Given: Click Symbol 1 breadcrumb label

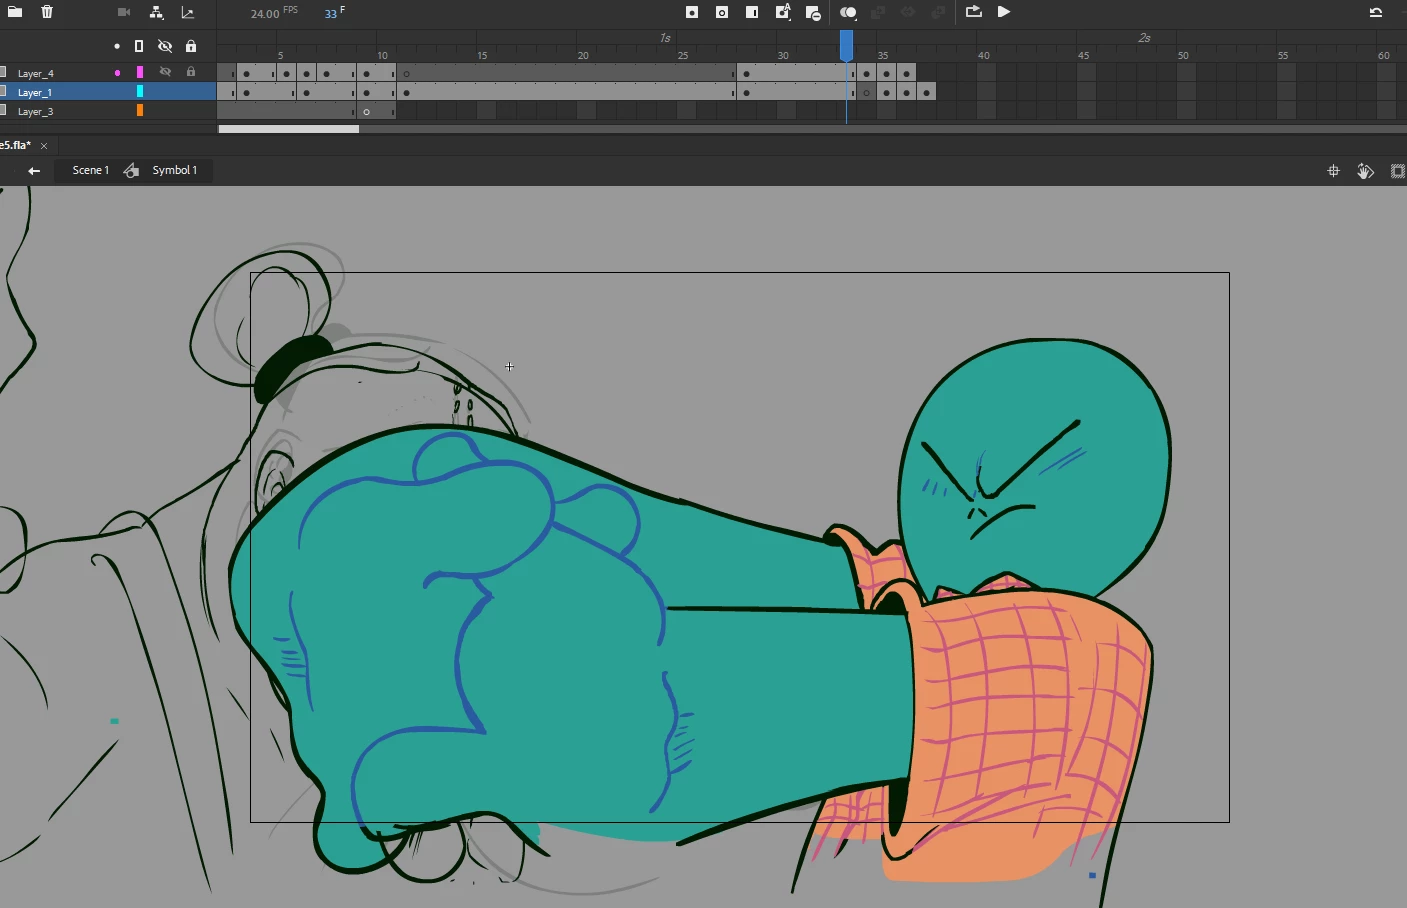Looking at the screenshot, I should [x=175, y=170].
